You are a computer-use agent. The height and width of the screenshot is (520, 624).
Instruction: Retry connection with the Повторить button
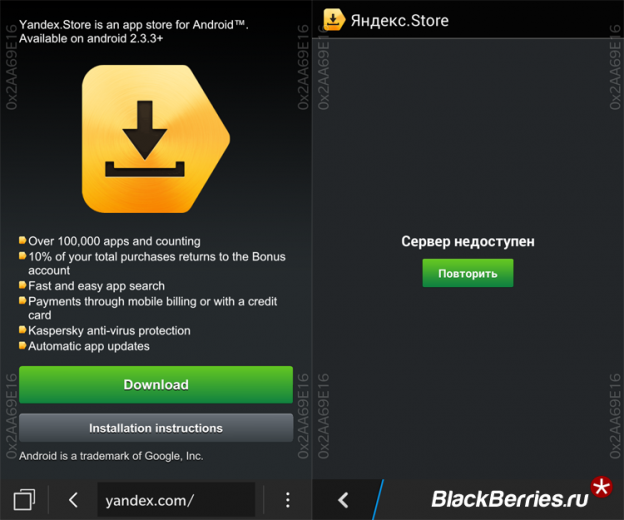467,273
